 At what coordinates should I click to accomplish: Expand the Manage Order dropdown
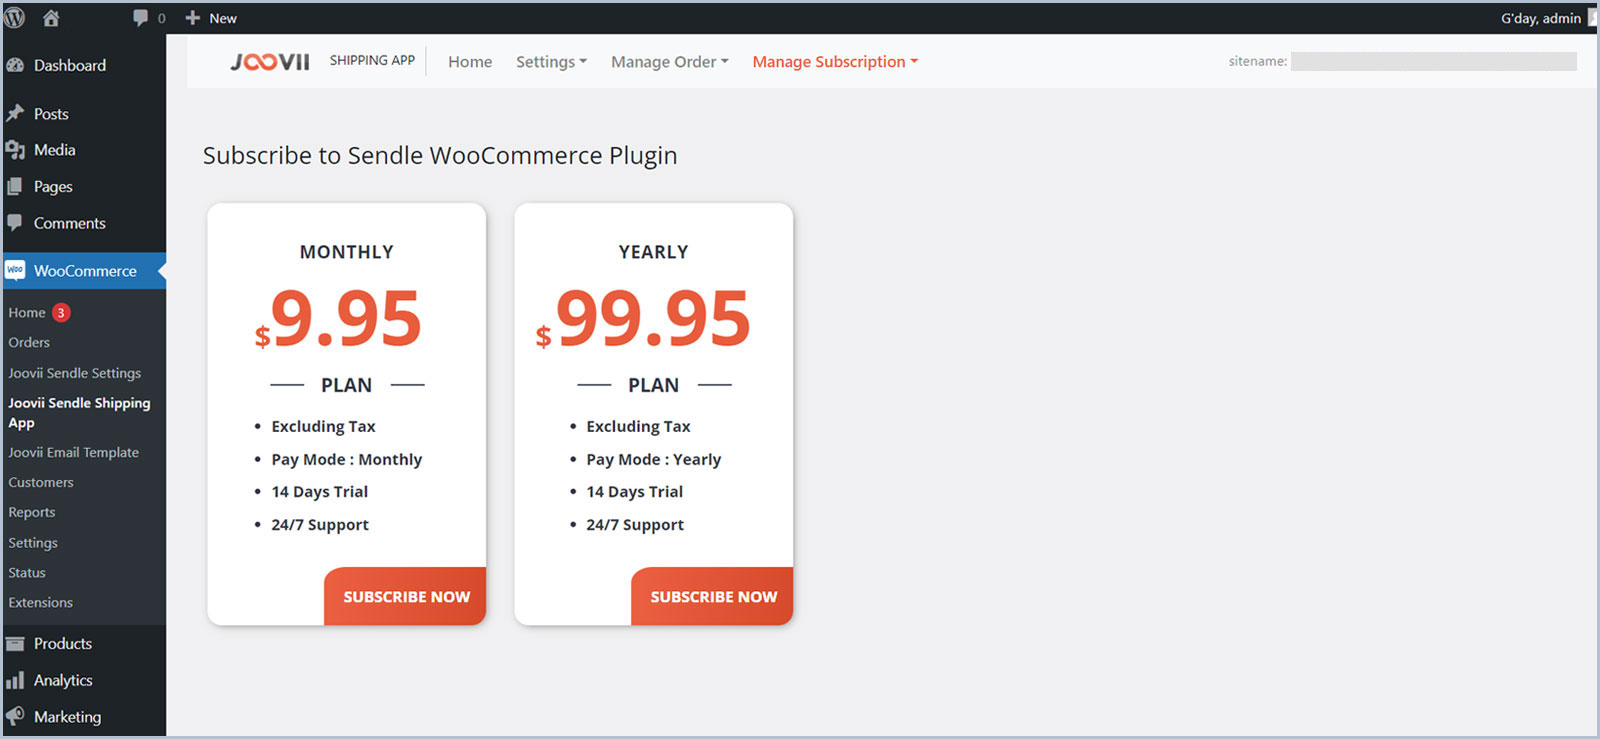669,62
